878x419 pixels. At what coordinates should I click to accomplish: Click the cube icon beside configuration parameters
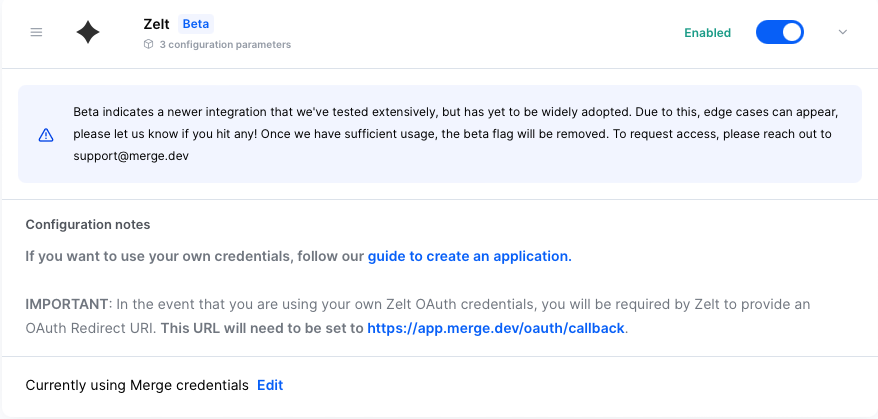(148, 44)
